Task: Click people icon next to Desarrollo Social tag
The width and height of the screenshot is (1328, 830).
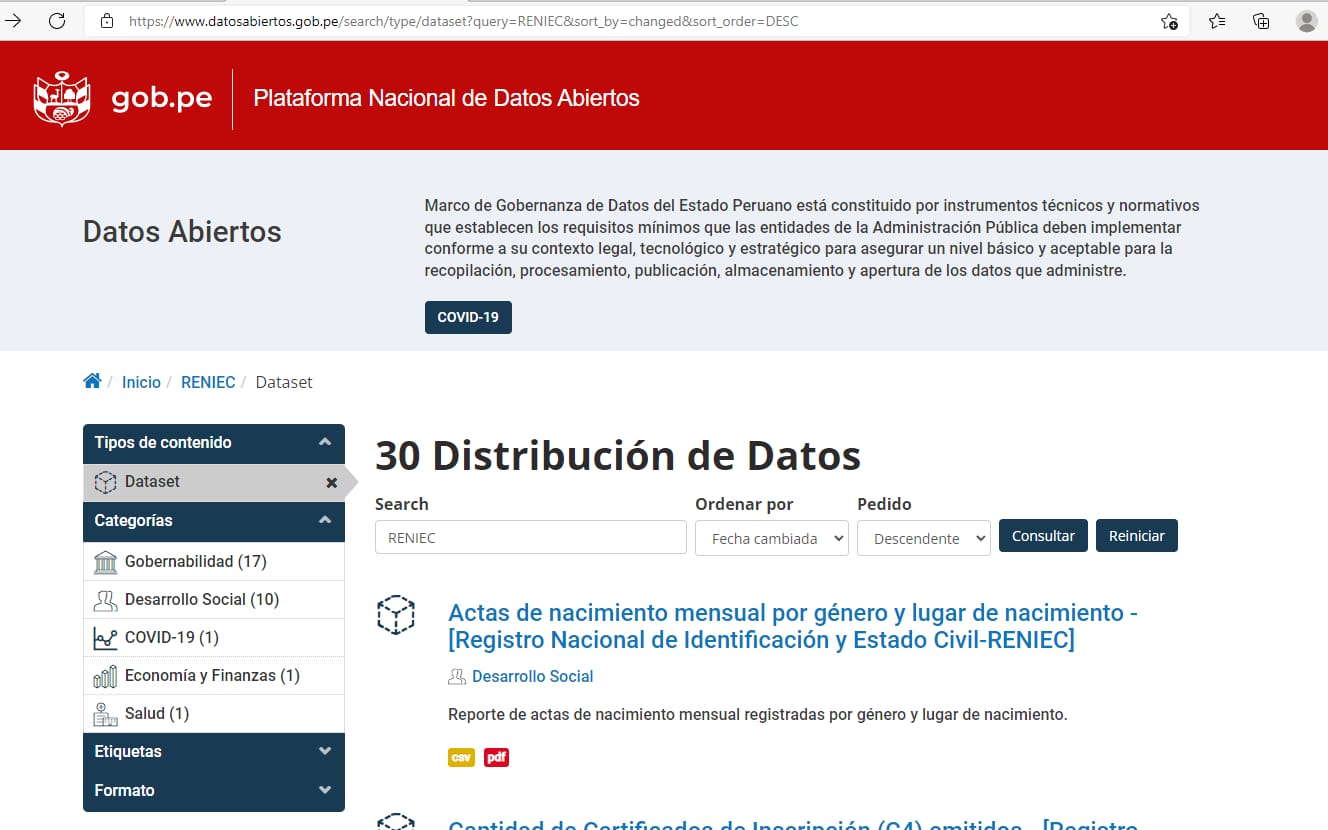Action: [x=457, y=677]
